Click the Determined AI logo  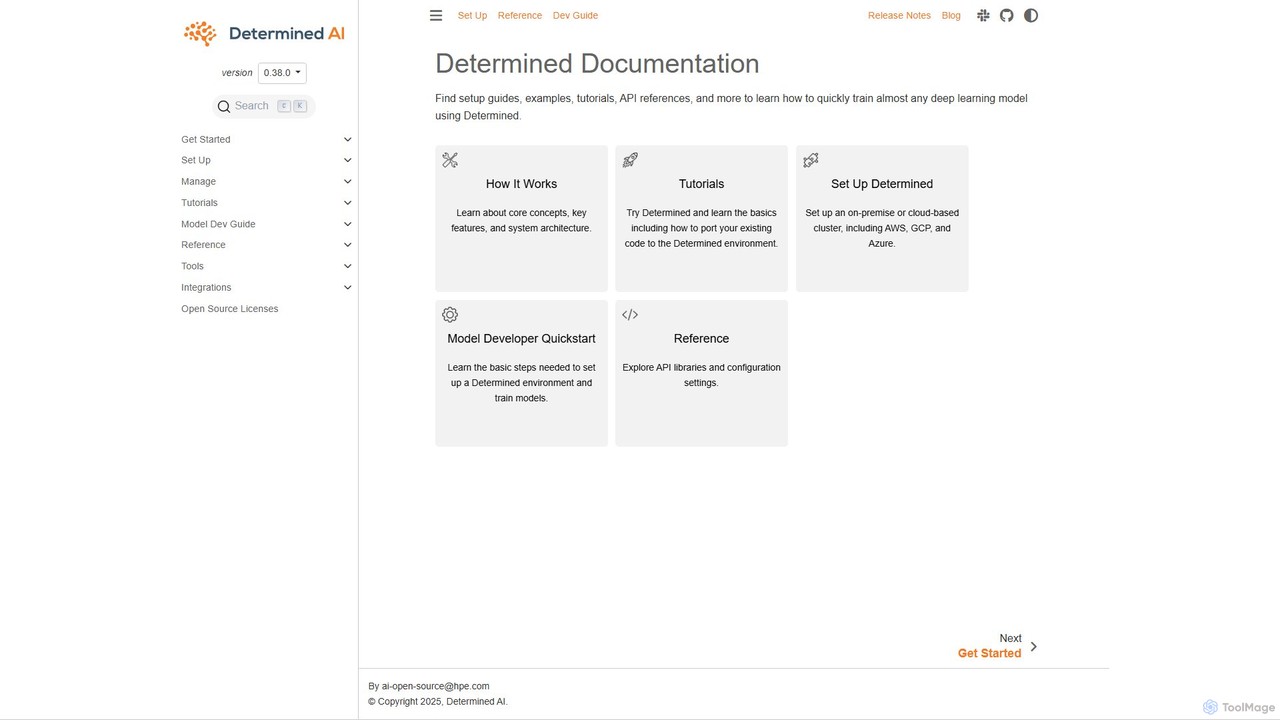[x=264, y=33]
